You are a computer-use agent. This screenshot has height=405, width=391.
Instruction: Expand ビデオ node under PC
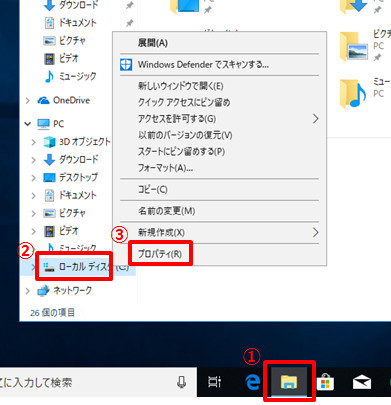[33, 231]
